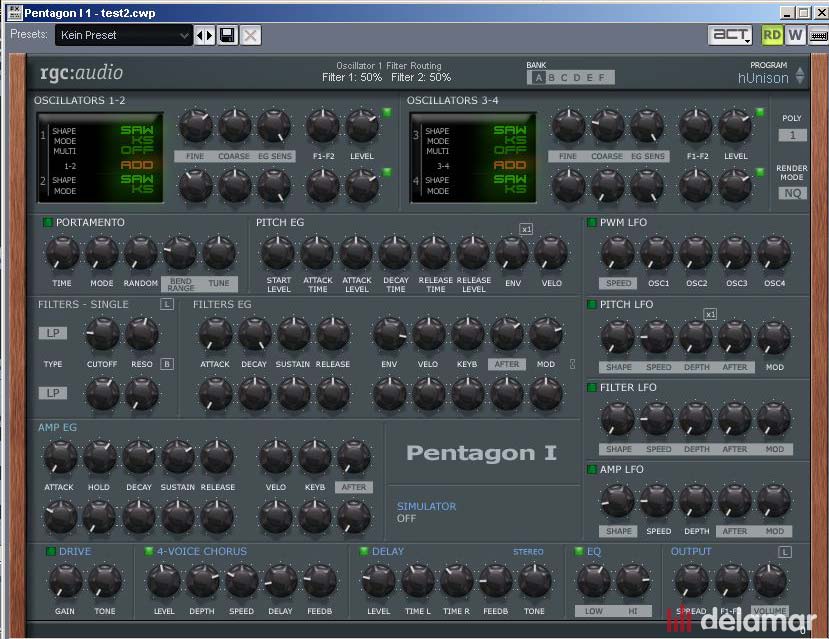Click the Filters L link button

pos(167,304)
